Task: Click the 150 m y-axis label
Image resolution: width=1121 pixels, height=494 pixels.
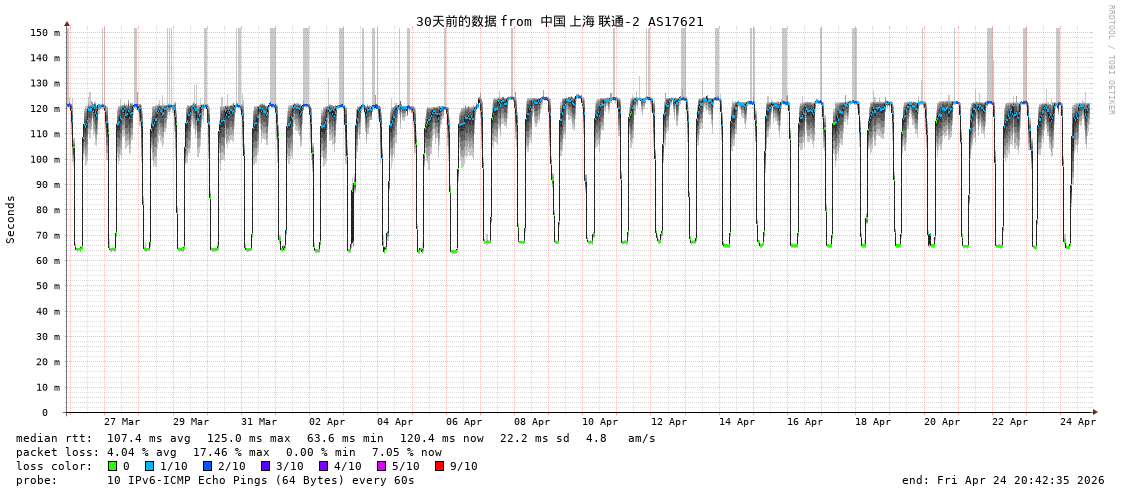Action: coord(44,33)
